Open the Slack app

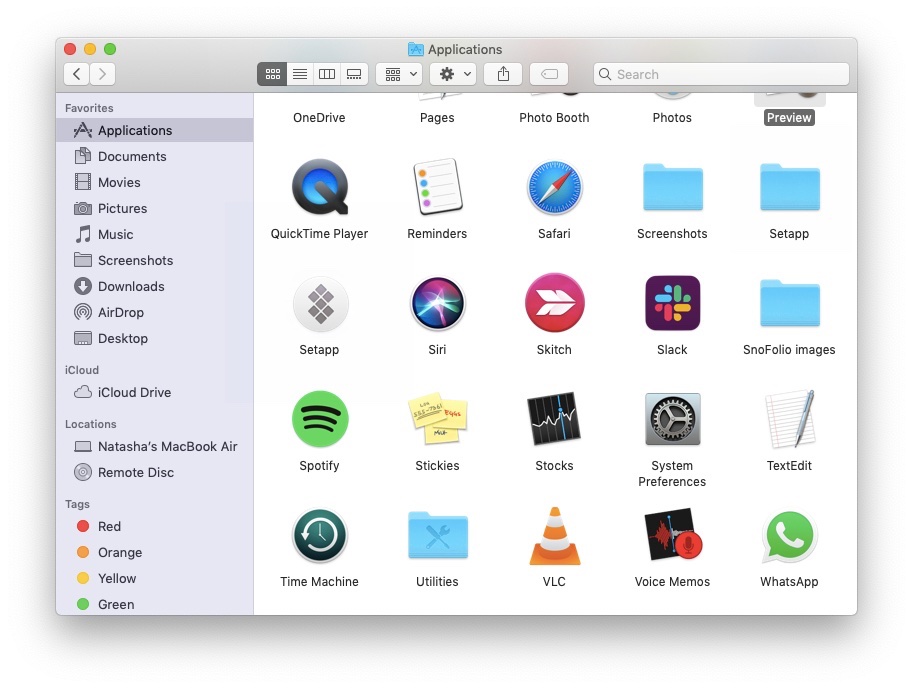coord(671,303)
